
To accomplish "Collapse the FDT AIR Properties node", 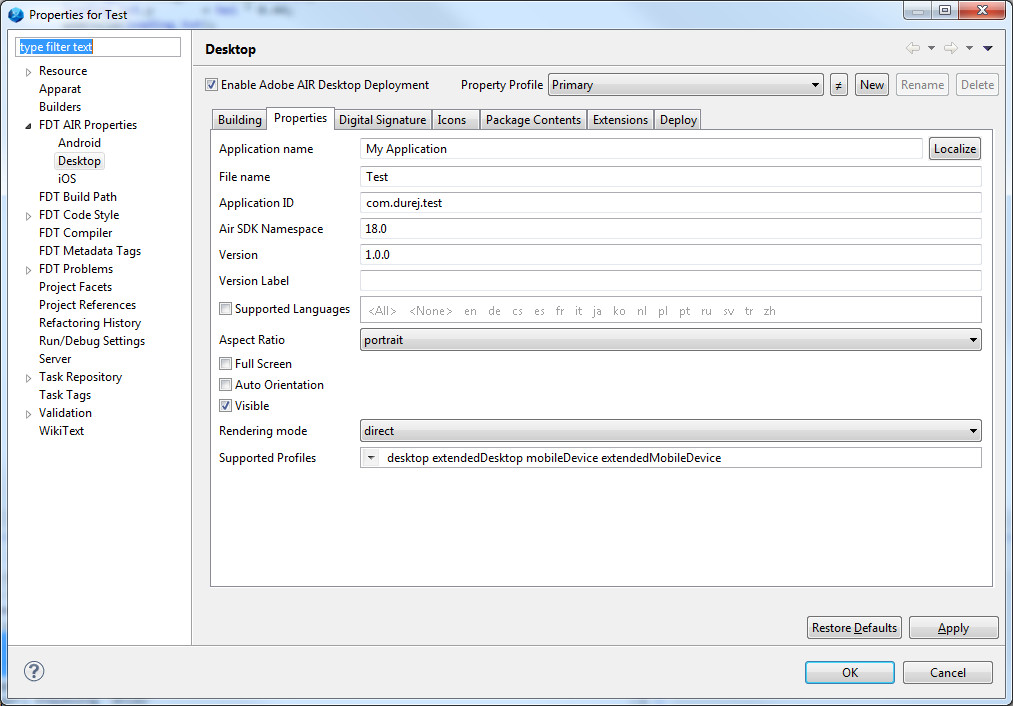I will coord(28,126).
